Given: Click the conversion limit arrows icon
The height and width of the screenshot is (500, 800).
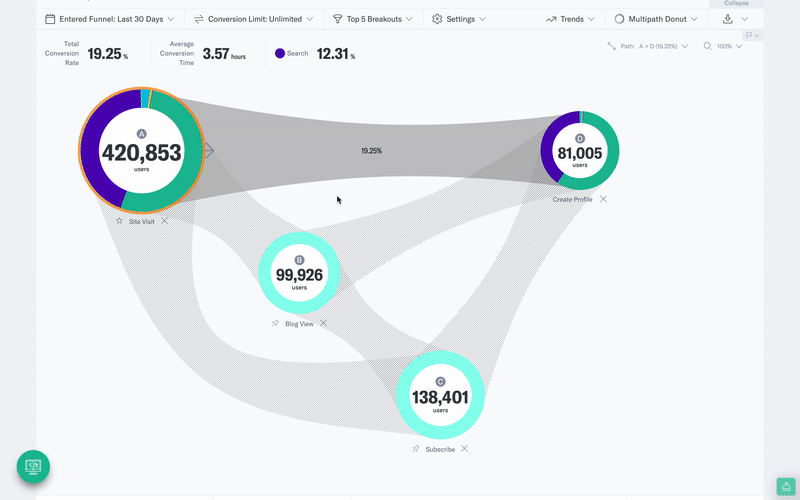Looking at the screenshot, I should (199, 19).
